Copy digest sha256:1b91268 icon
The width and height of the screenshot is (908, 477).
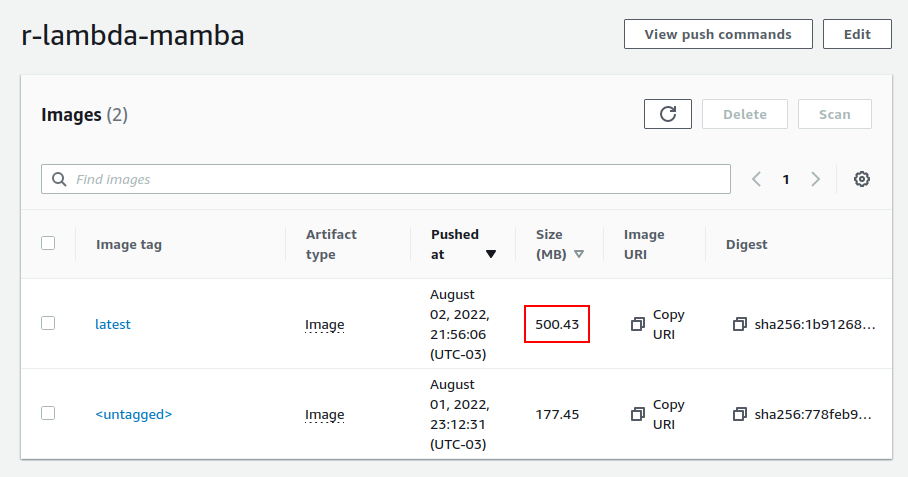pos(739,324)
